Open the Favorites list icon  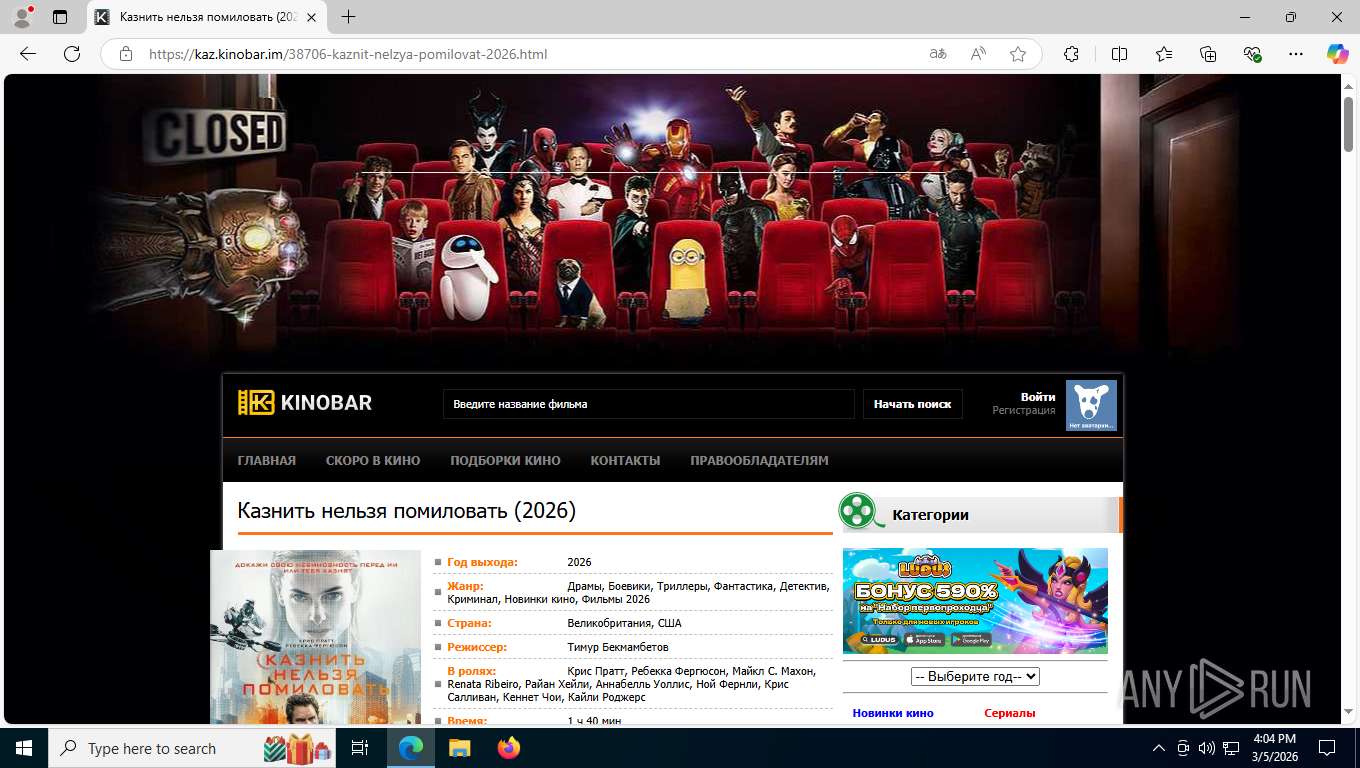(1164, 54)
